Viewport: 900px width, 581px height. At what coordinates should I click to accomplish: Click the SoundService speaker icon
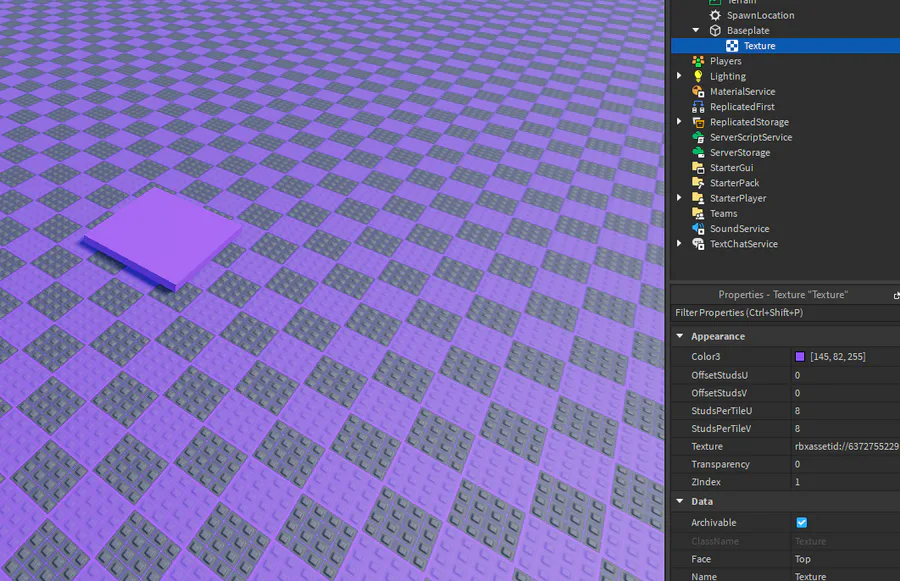698,228
